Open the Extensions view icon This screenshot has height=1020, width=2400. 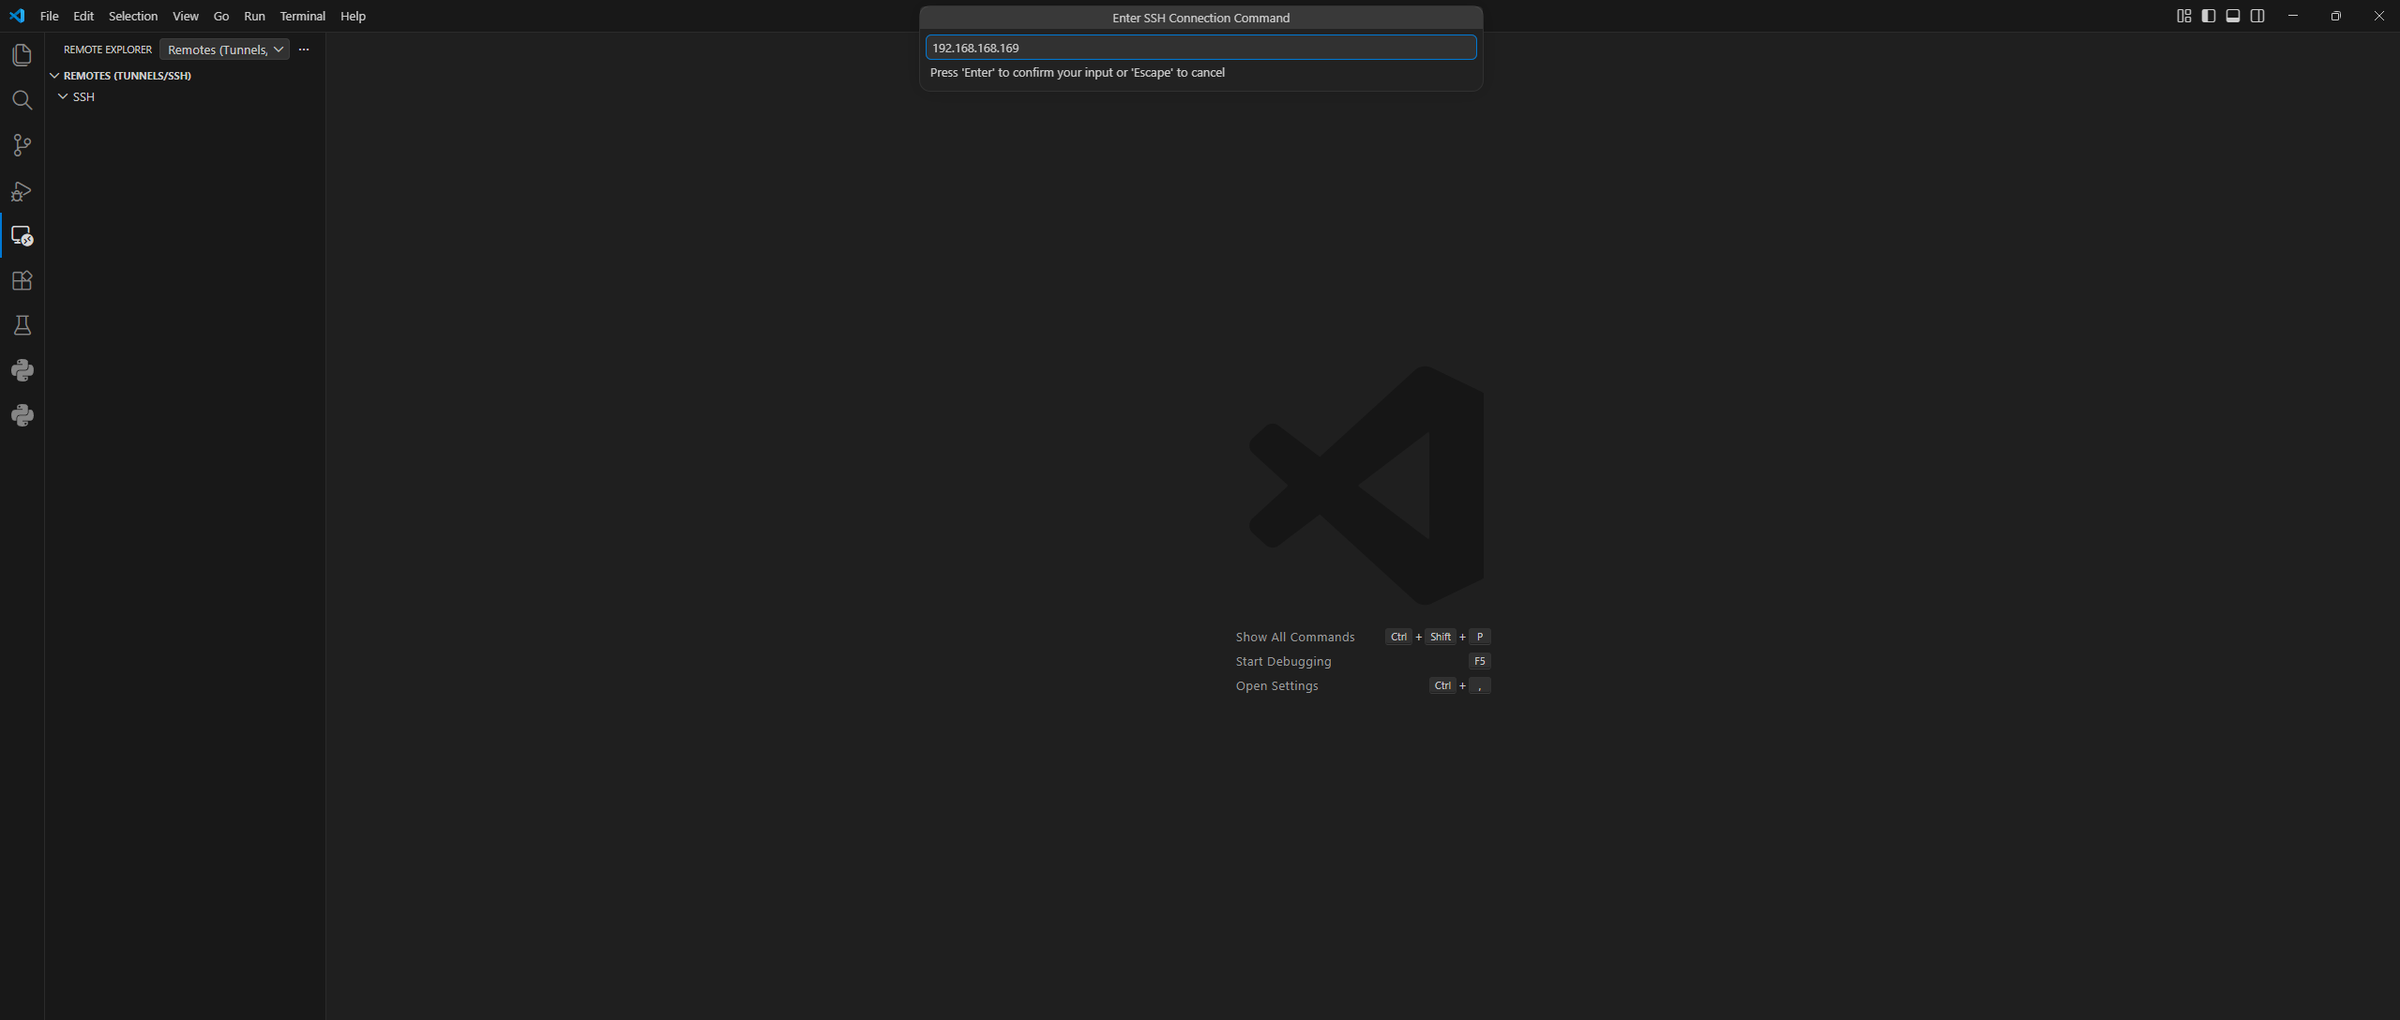click(22, 280)
